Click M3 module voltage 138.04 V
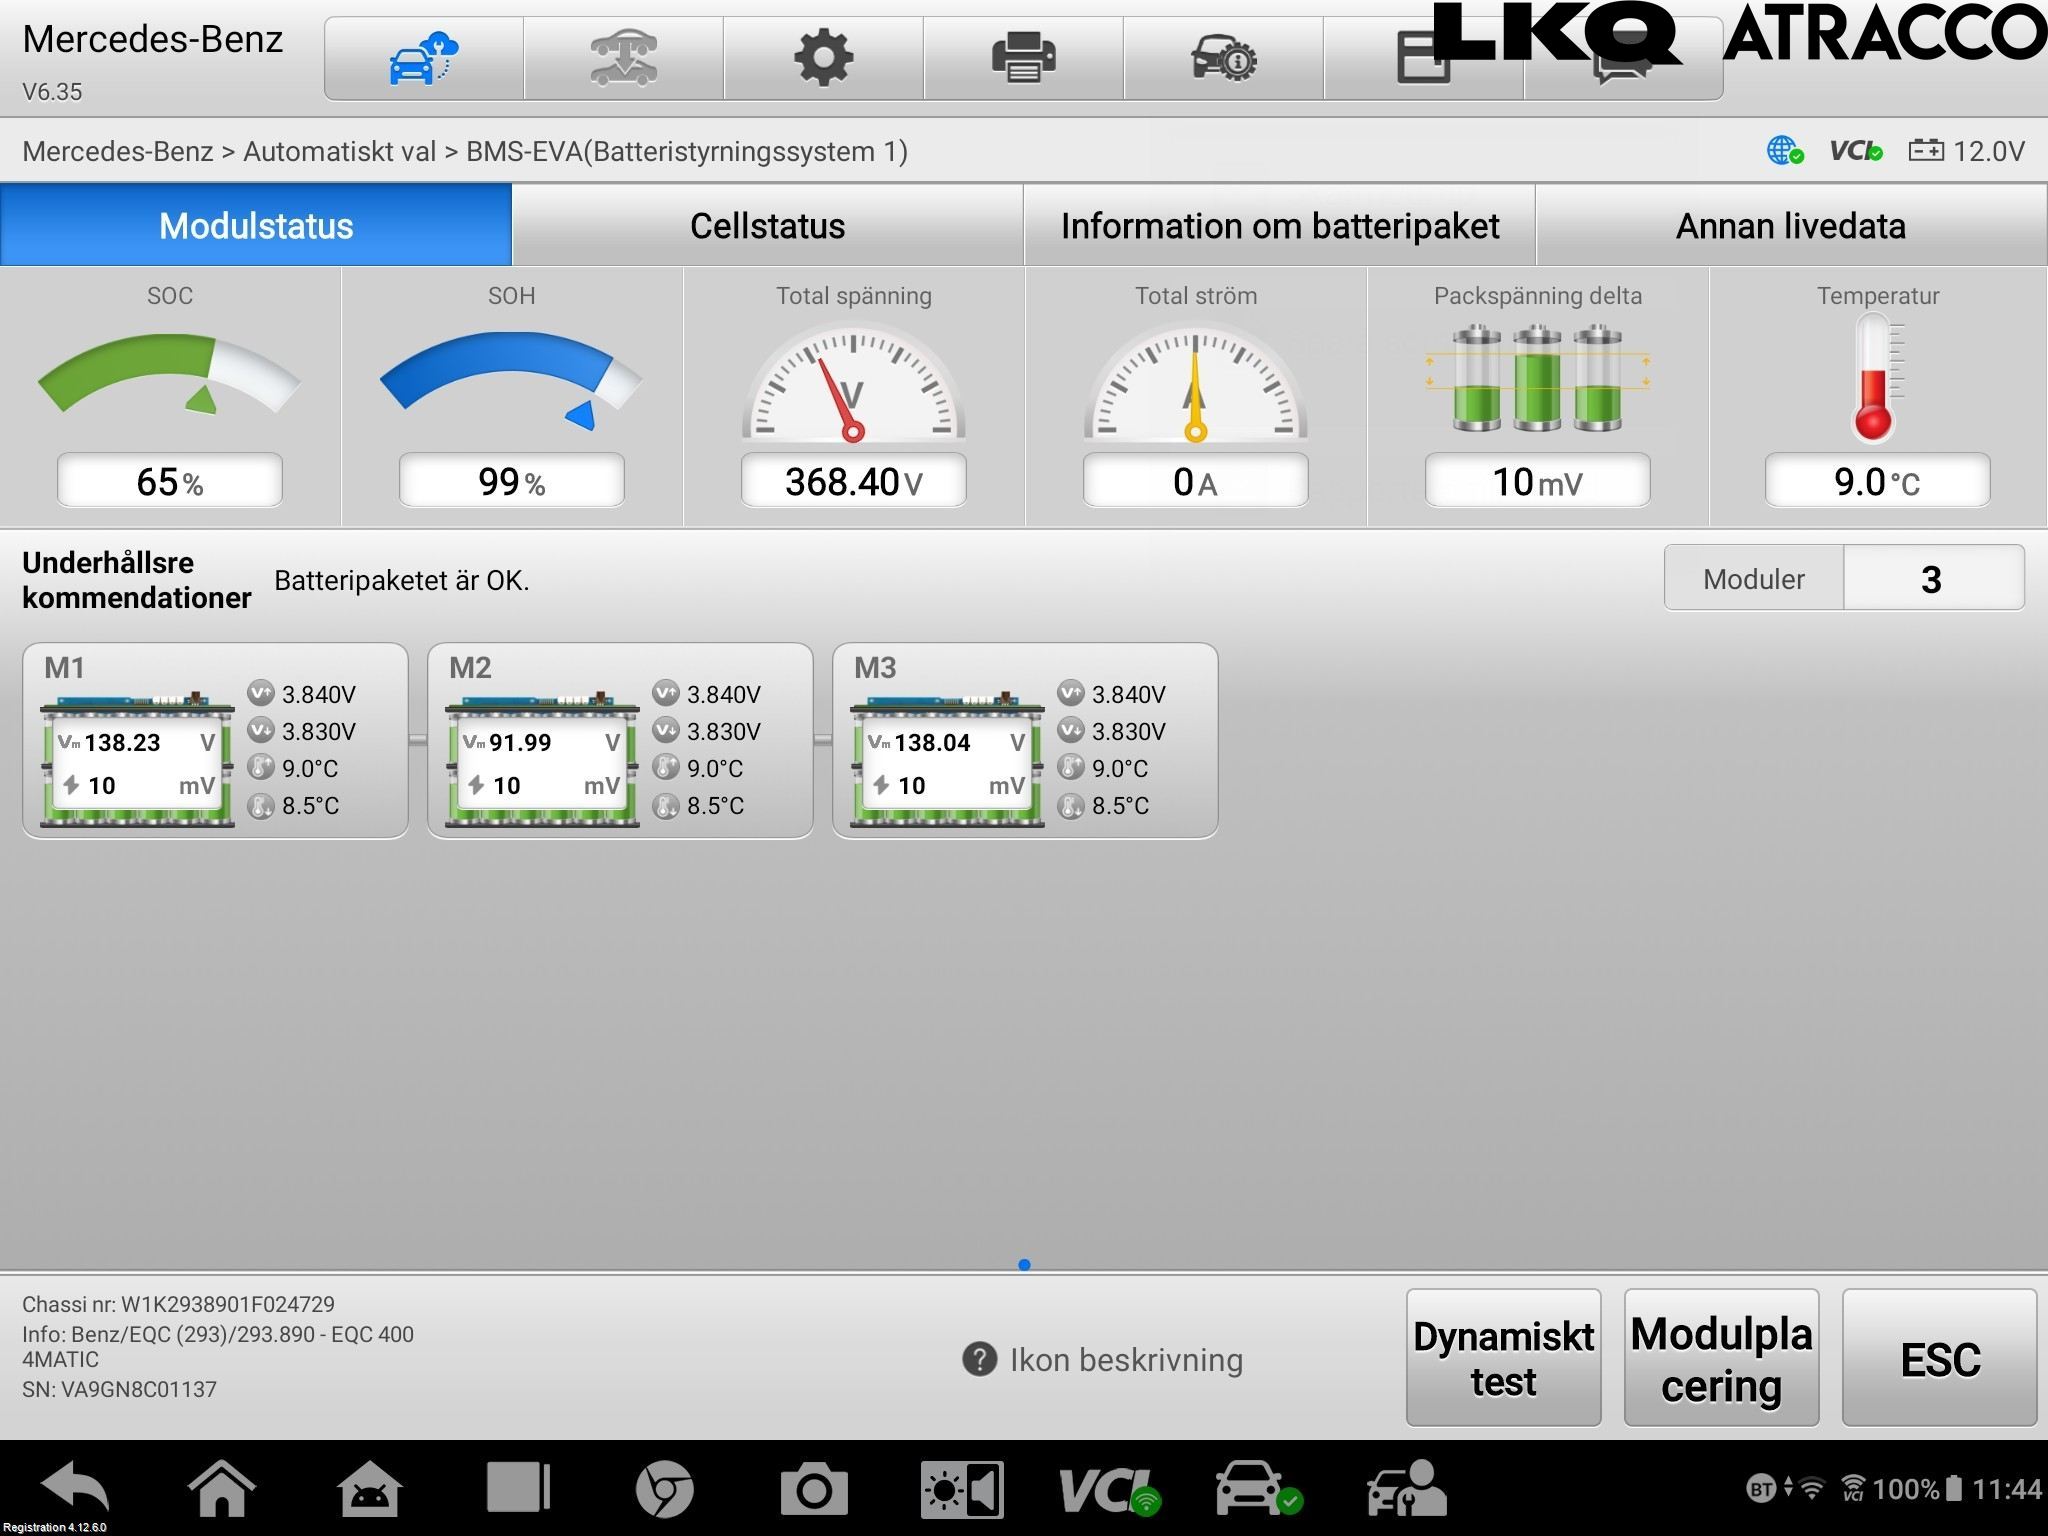This screenshot has width=2048, height=1536. click(946, 742)
